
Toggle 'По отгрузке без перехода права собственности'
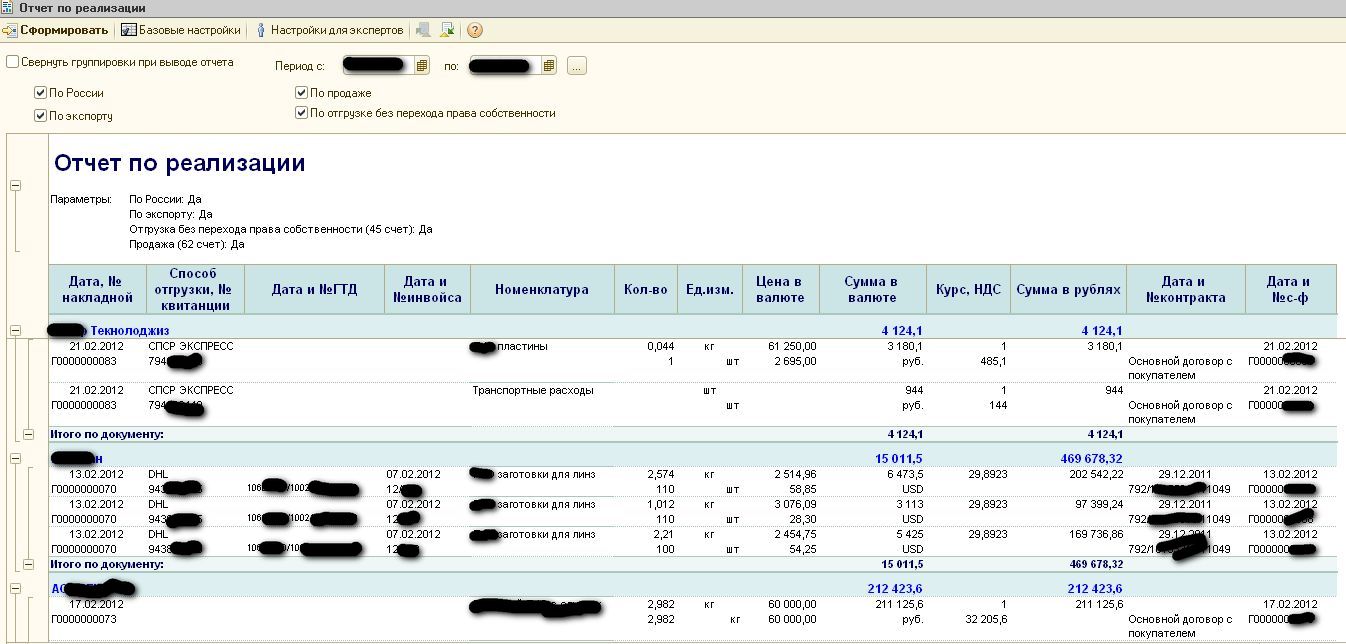pyautogui.click(x=301, y=113)
